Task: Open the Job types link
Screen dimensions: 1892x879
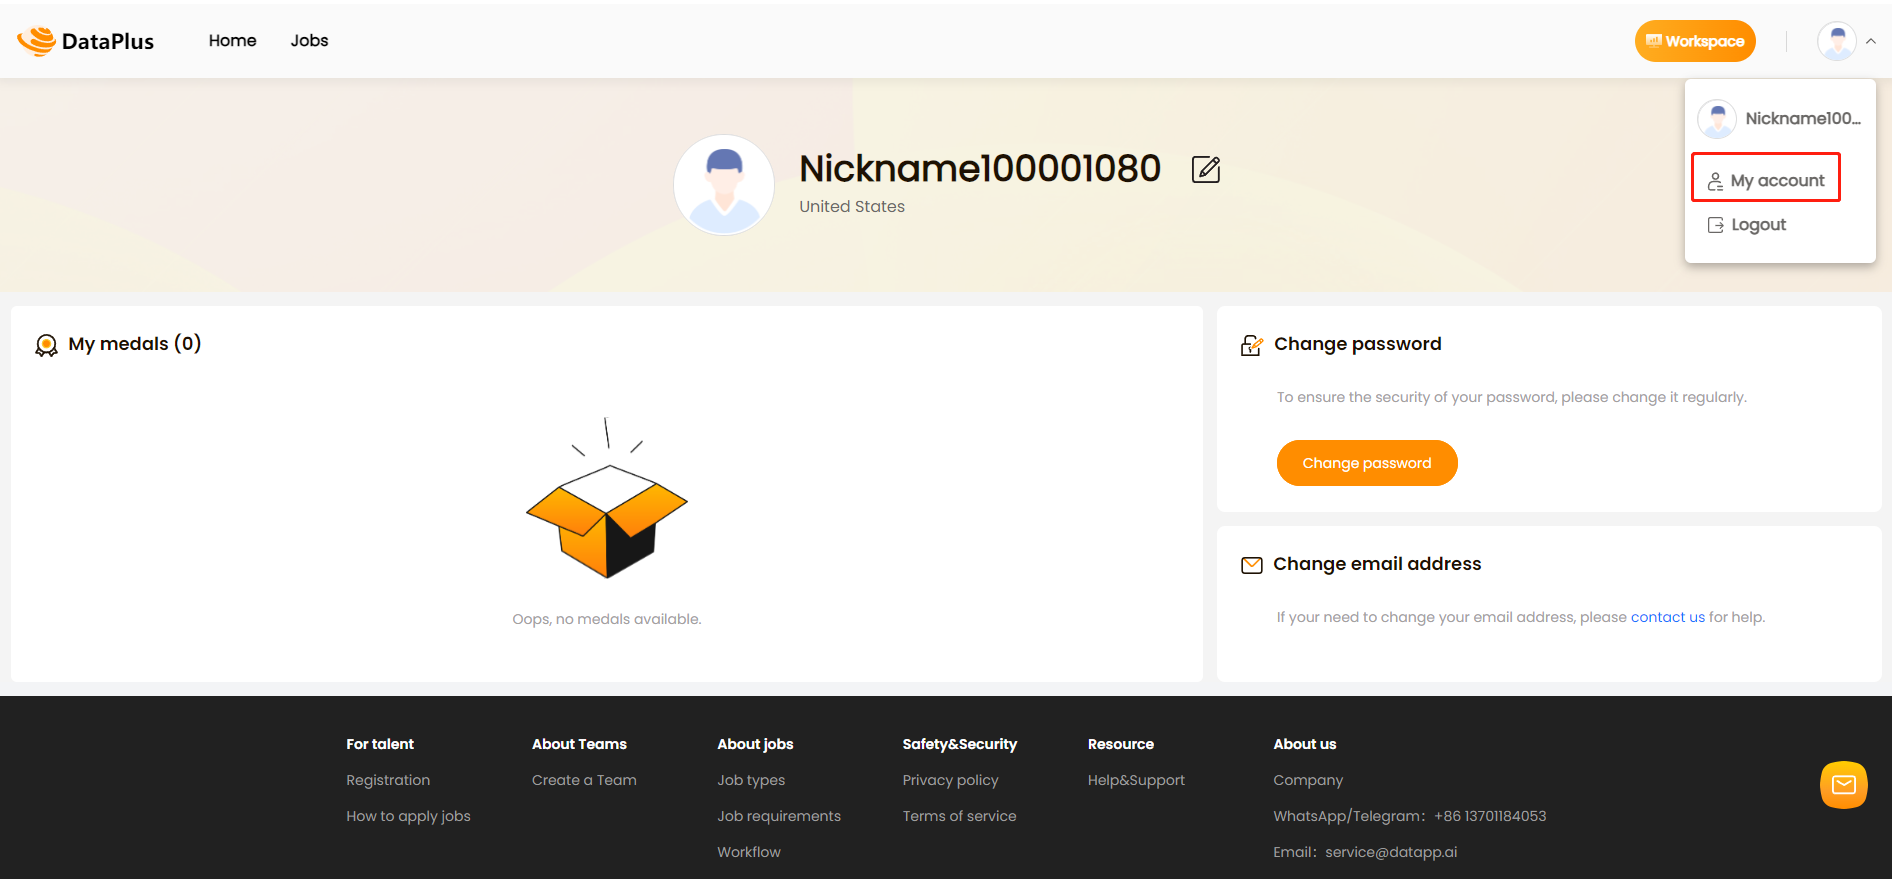Action: (751, 780)
